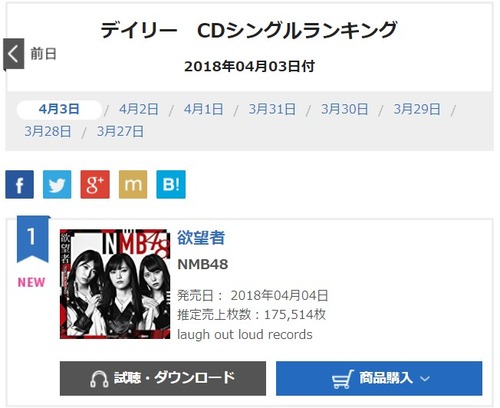Click the 試聴・ダウンロード button
Image resolution: width=500 pixels, height=408 pixels.
(x=163, y=378)
